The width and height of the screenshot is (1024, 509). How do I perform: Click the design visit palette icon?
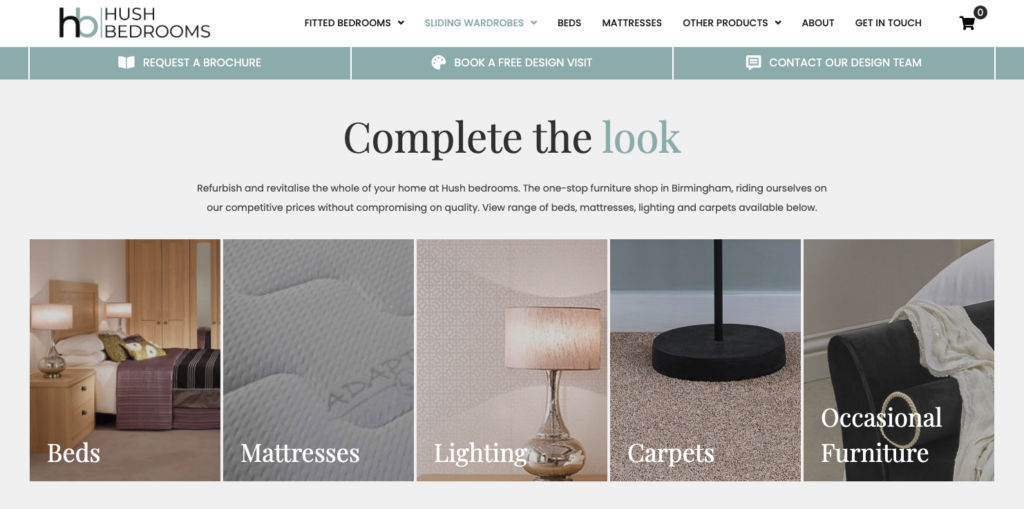click(438, 63)
